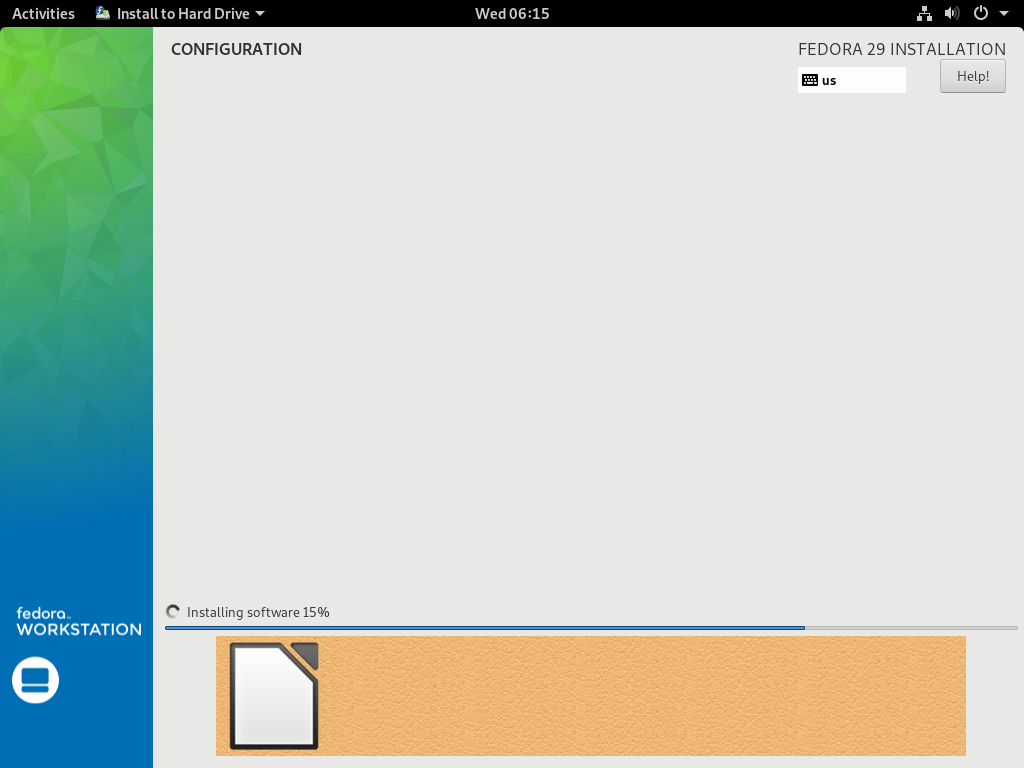Click the orange LibreOffice promotional banner
The height and width of the screenshot is (768, 1024).
pyautogui.click(x=590, y=696)
